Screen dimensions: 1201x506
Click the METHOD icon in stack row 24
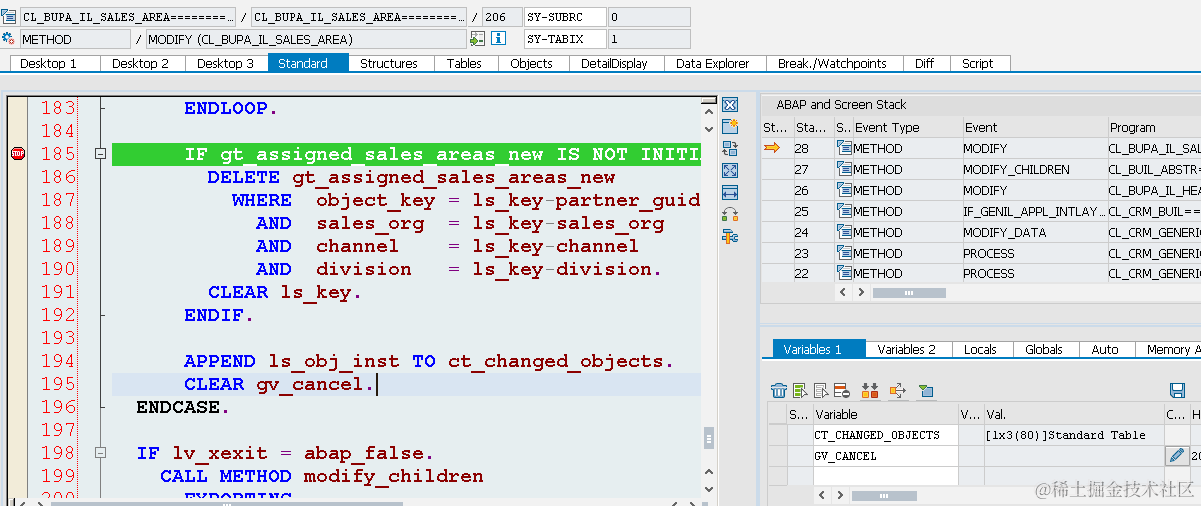pyautogui.click(x=844, y=232)
